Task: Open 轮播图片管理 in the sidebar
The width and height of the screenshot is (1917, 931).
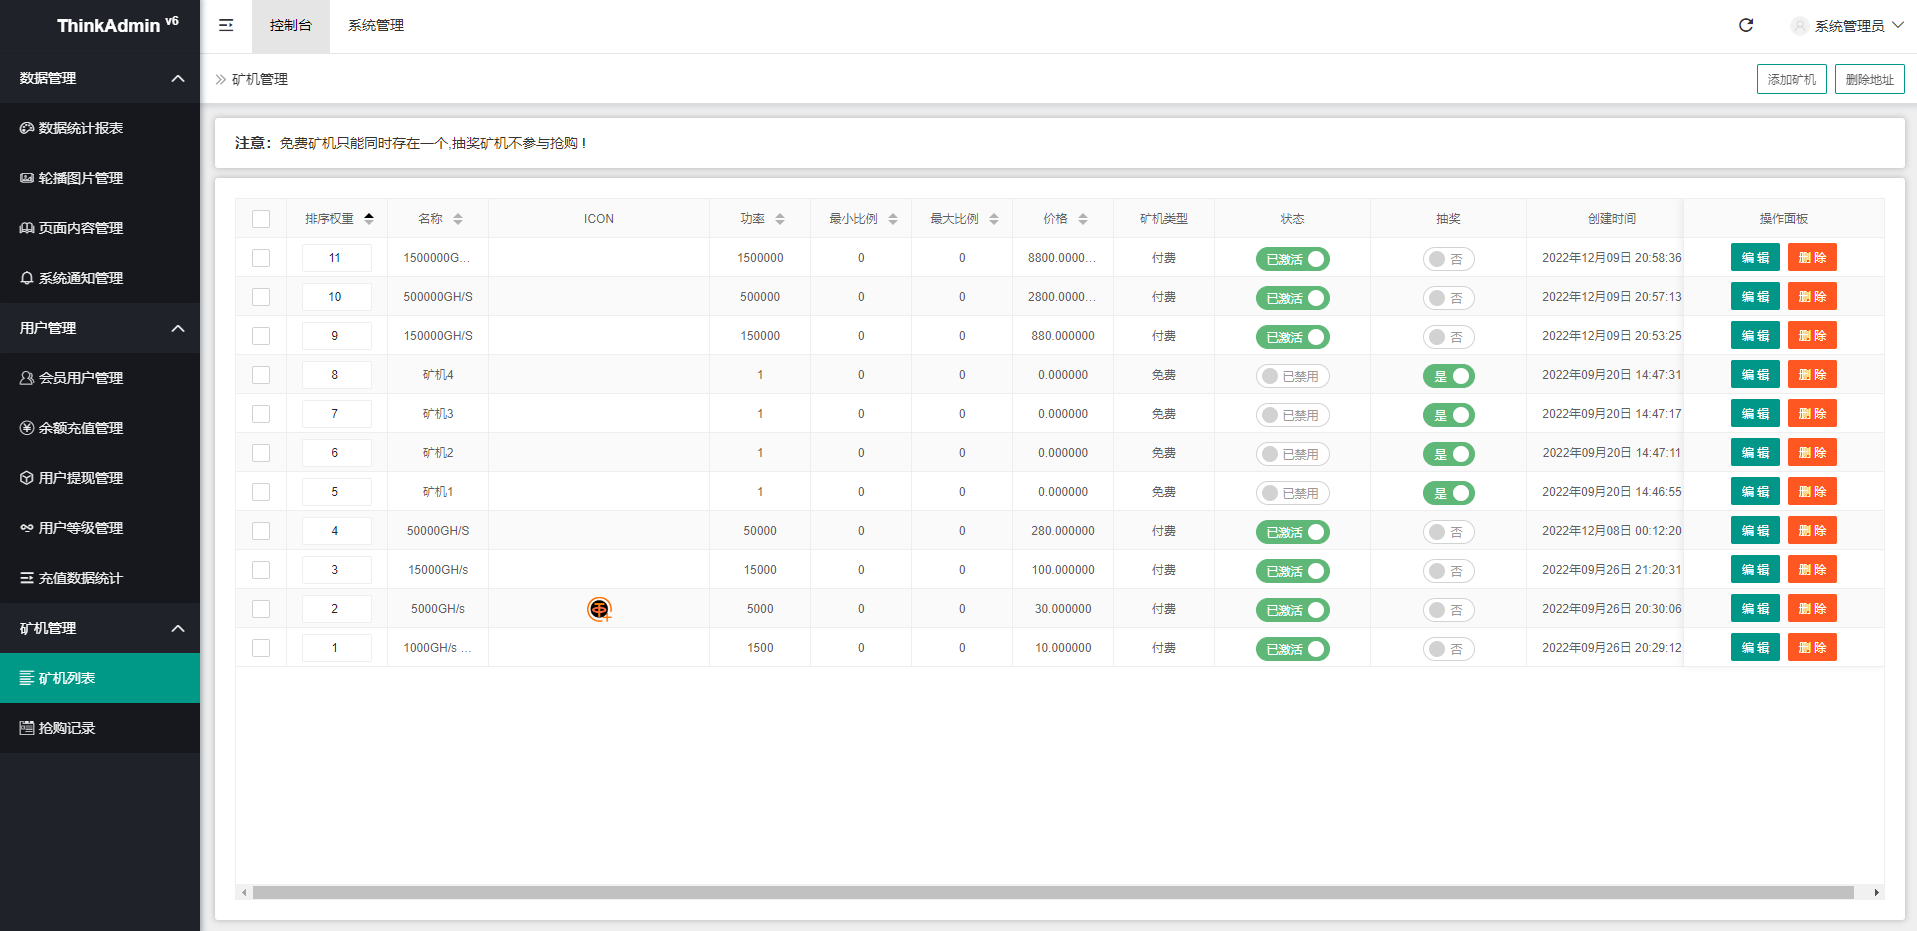Action: click(80, 178)
